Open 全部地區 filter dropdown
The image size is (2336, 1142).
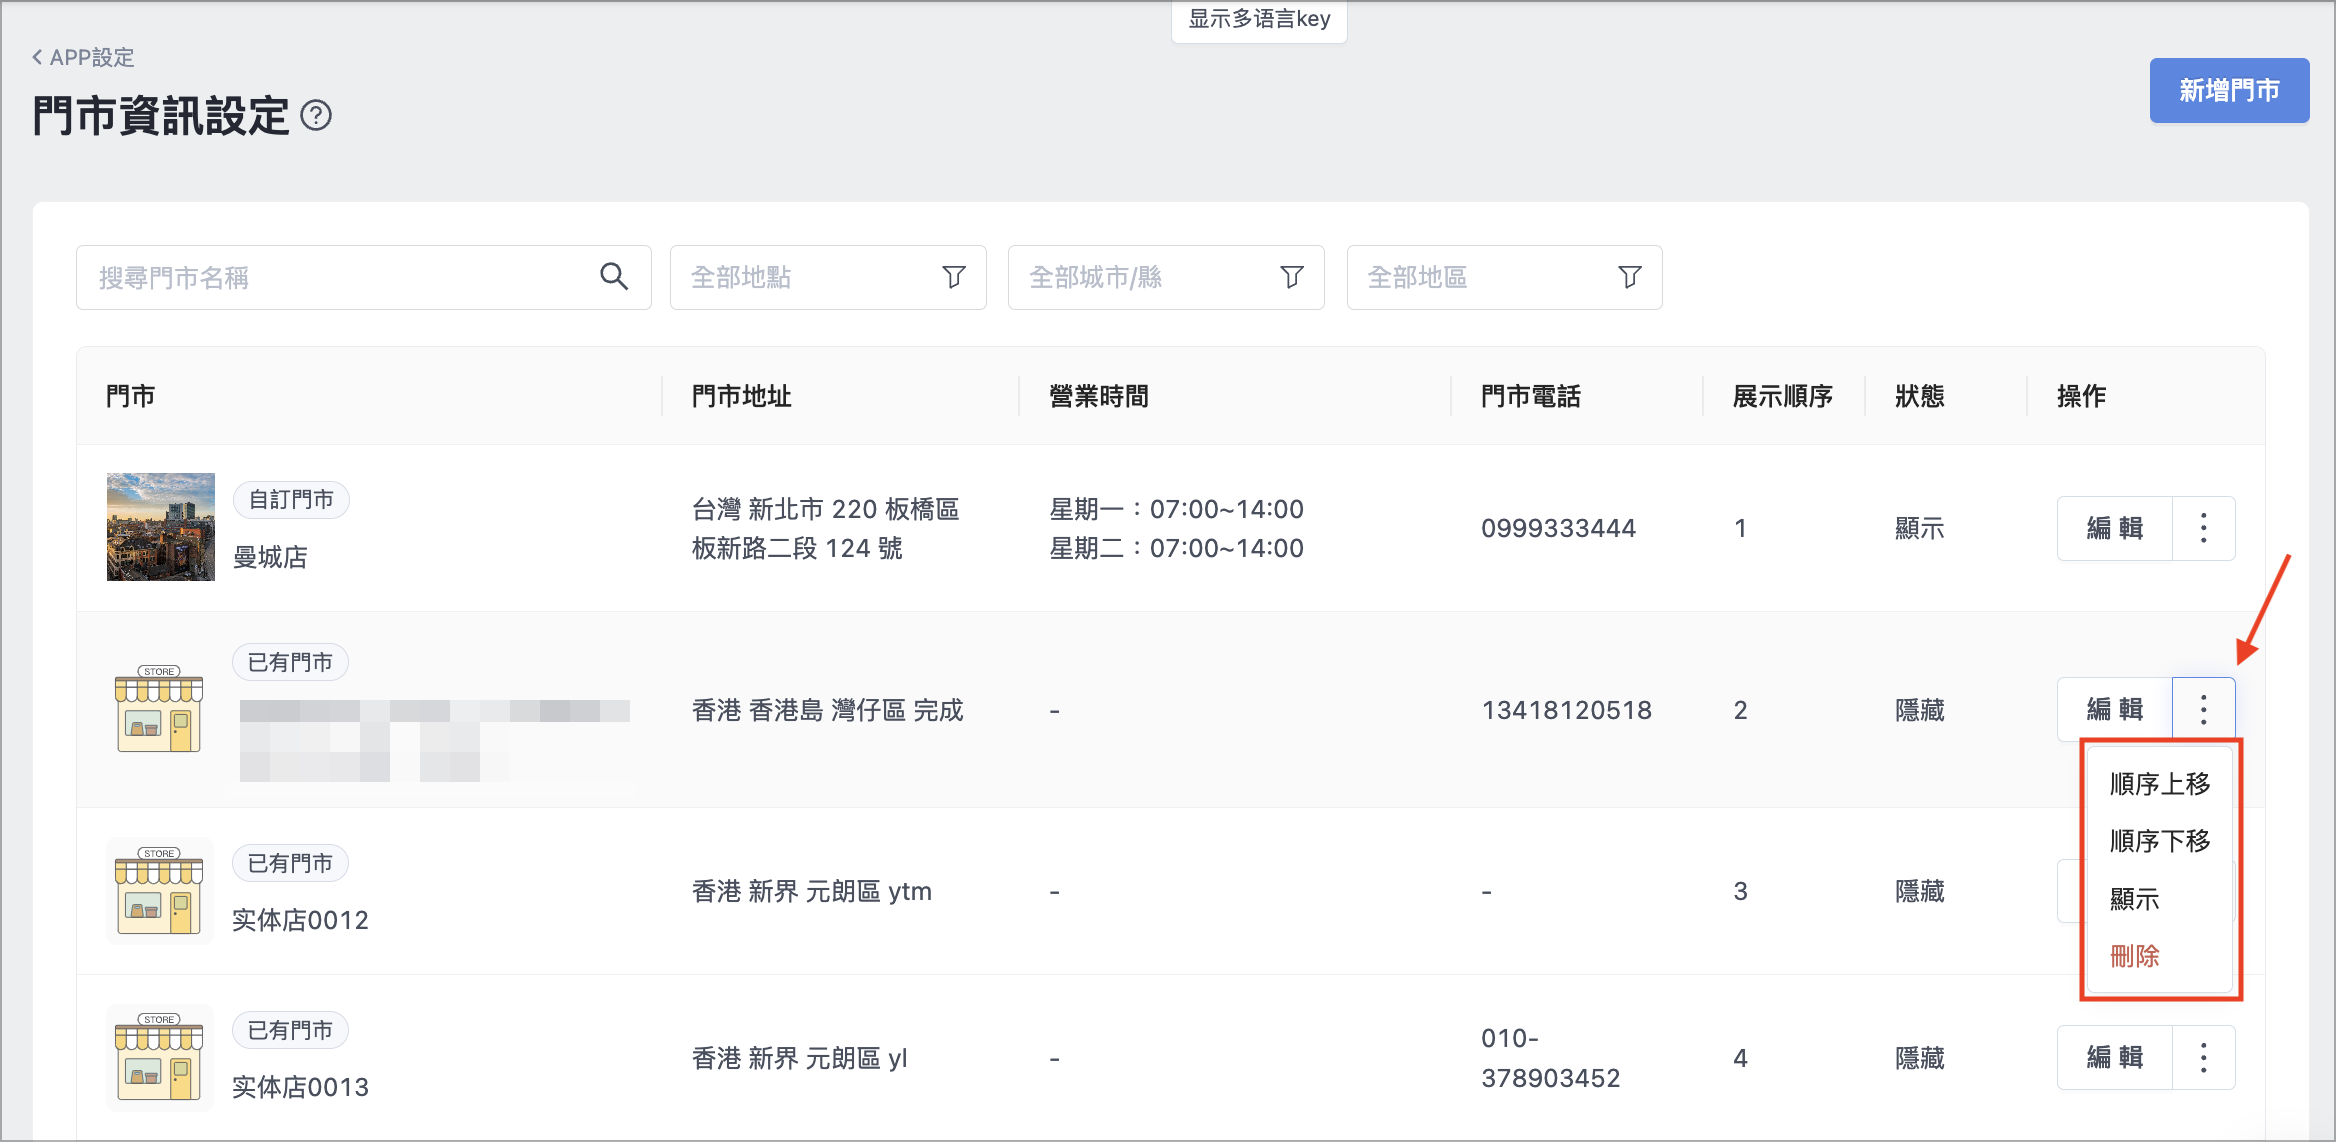point(1504,277)
